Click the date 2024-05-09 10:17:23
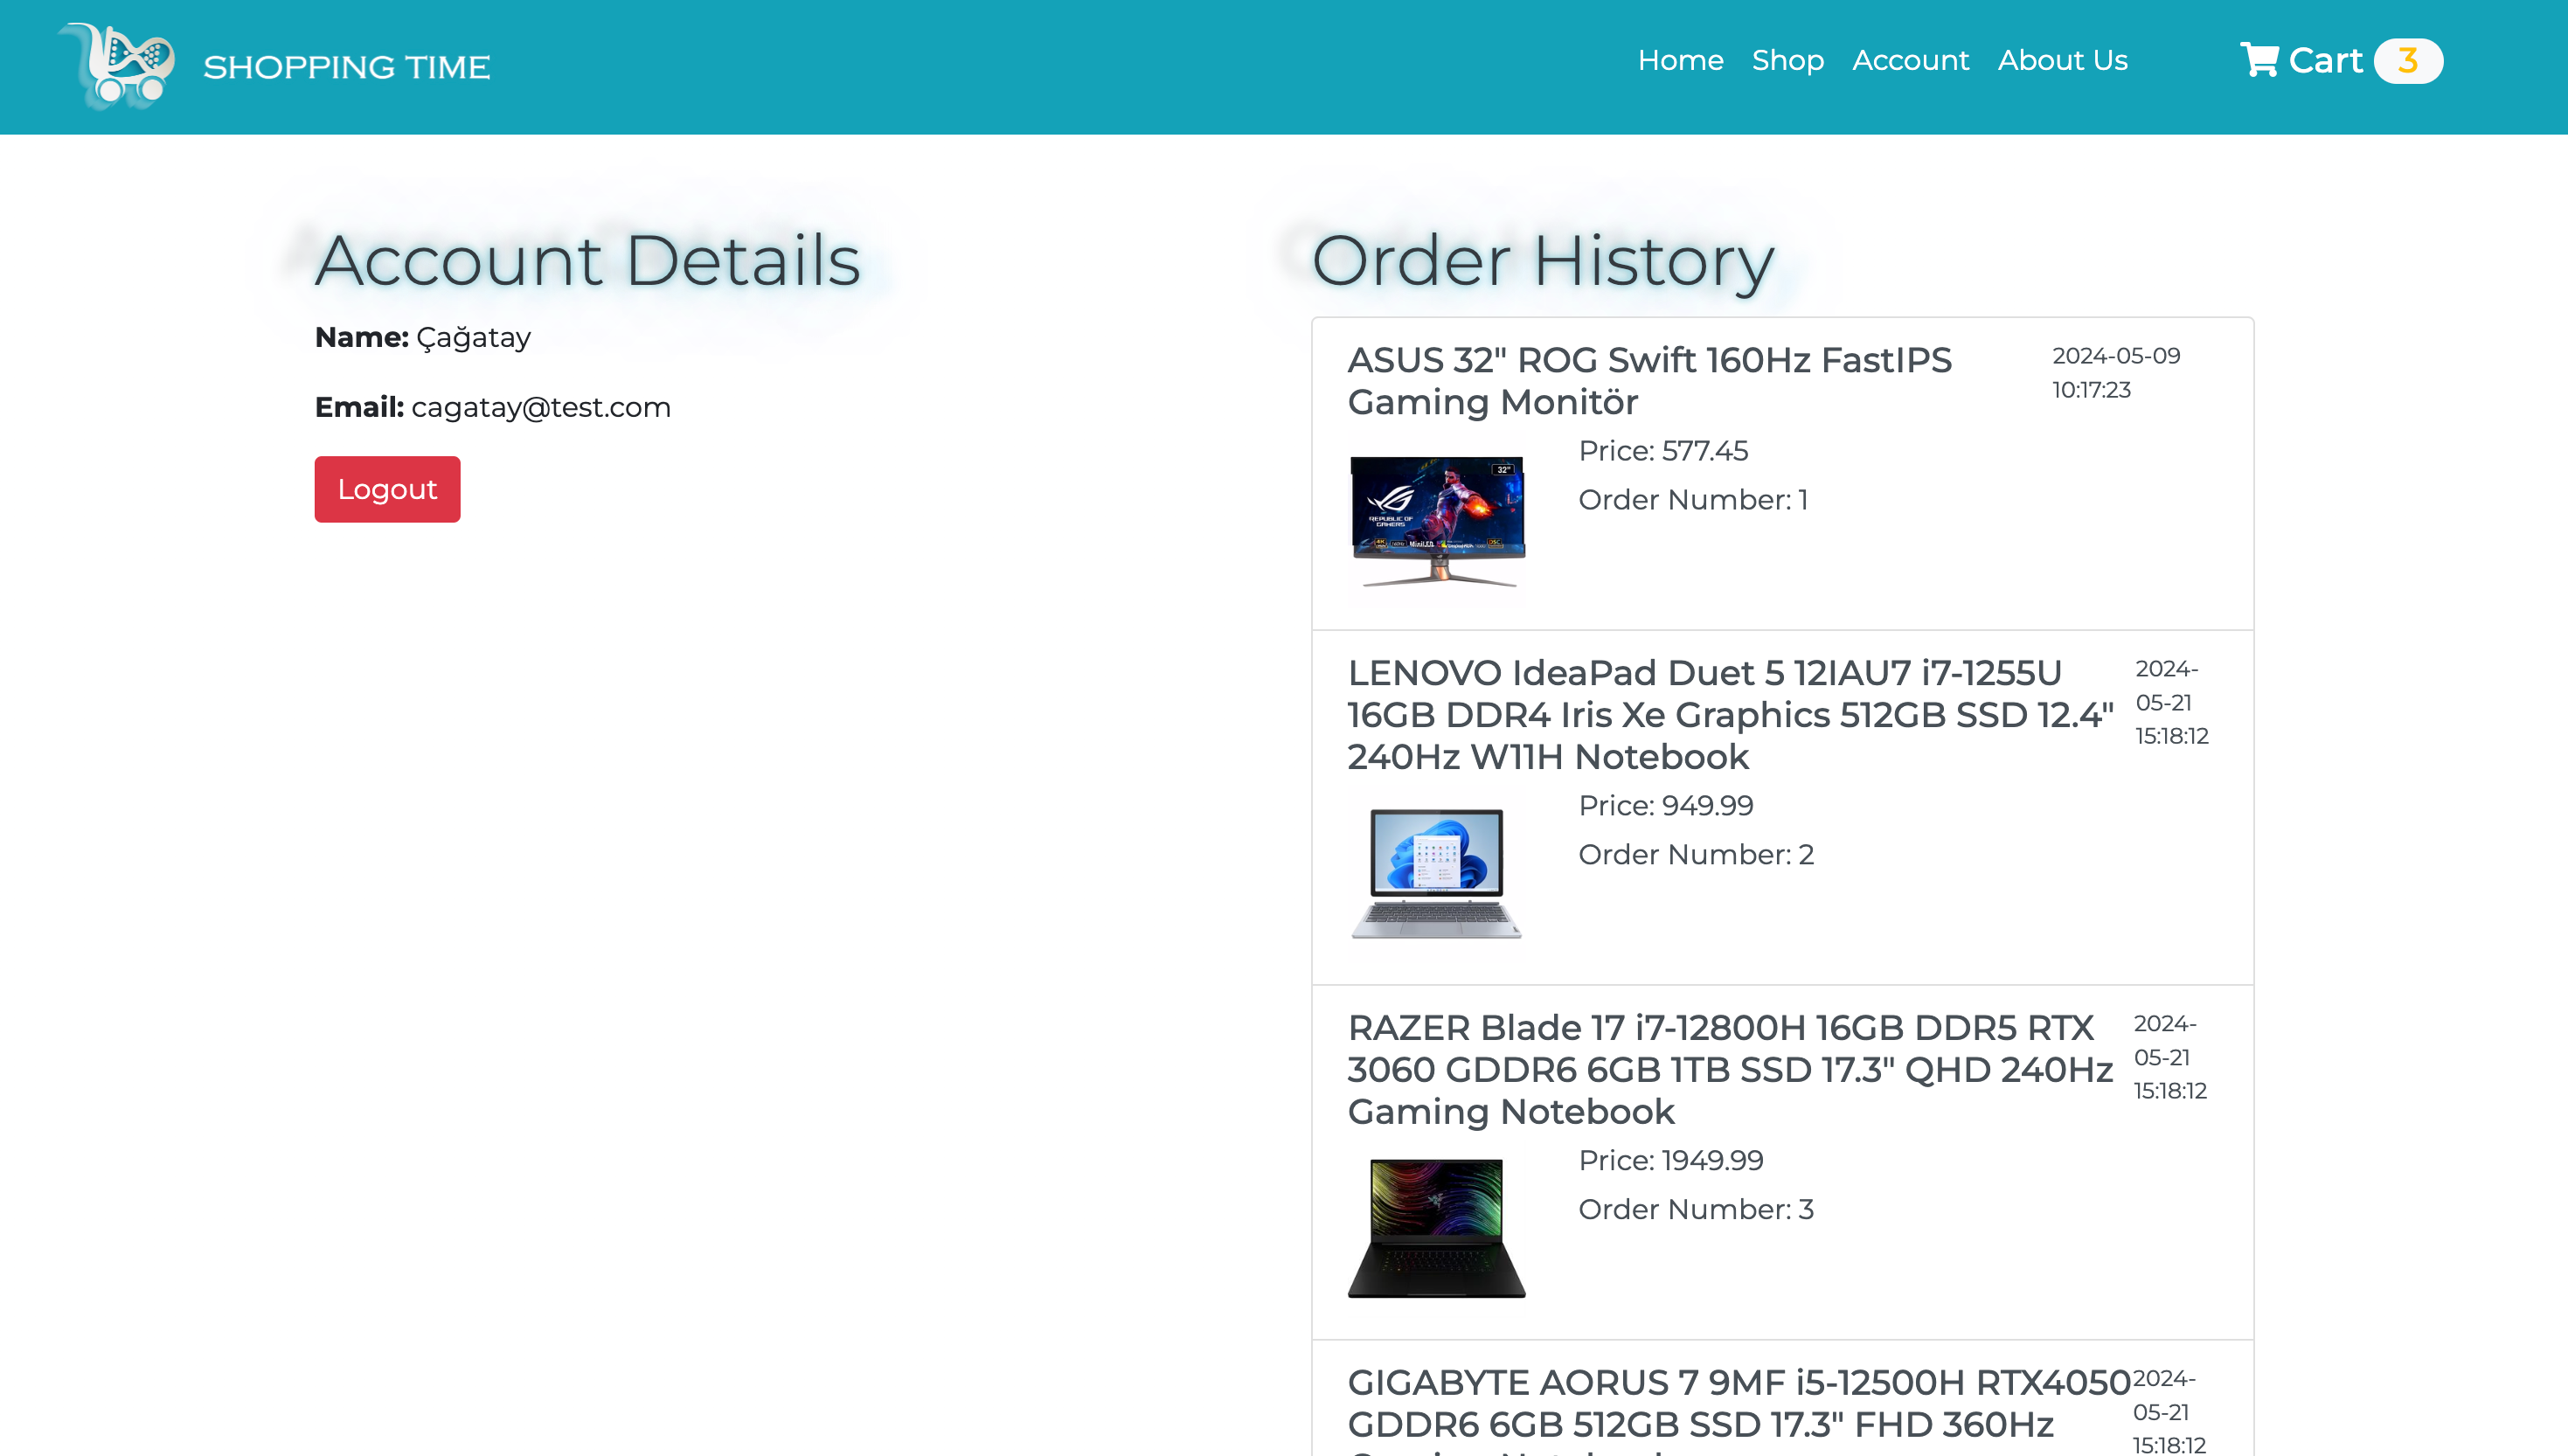The height and width of the screenshot is (1456, 2568). 2115,373
